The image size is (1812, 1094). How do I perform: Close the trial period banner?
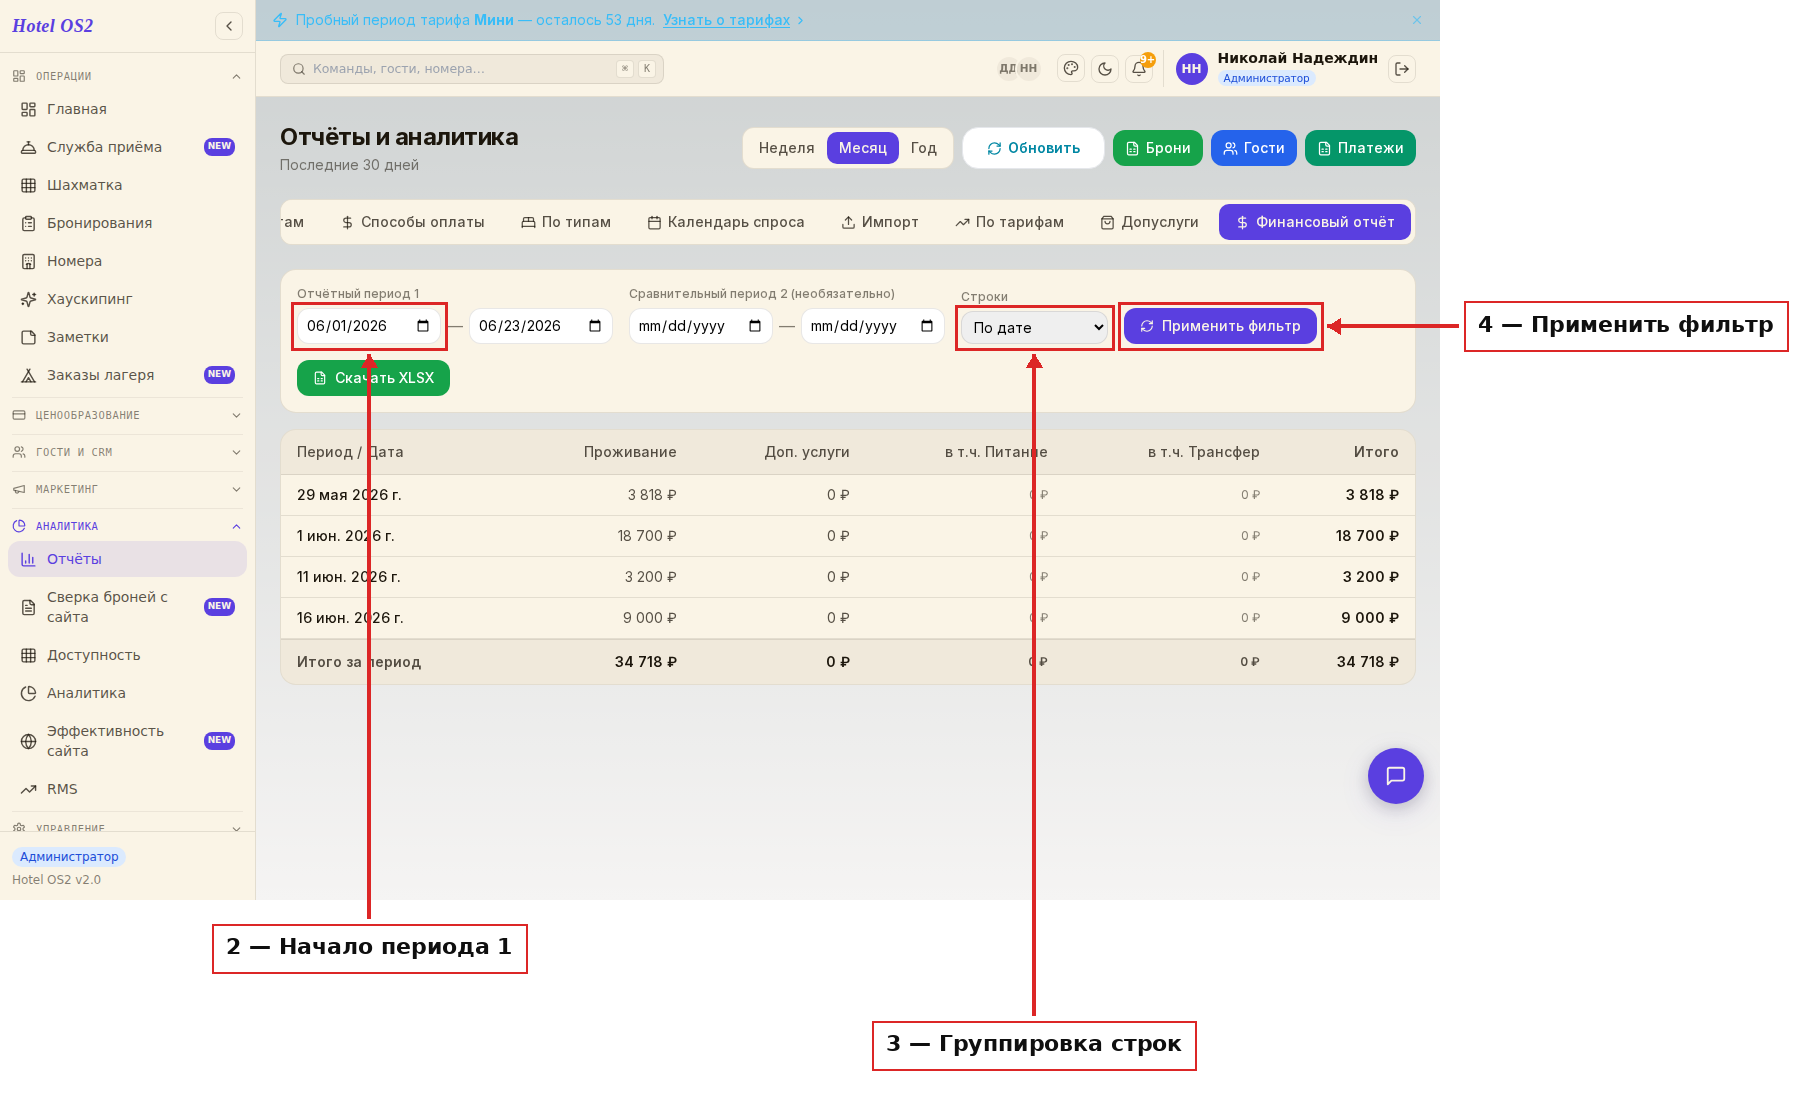[1417, 20]
